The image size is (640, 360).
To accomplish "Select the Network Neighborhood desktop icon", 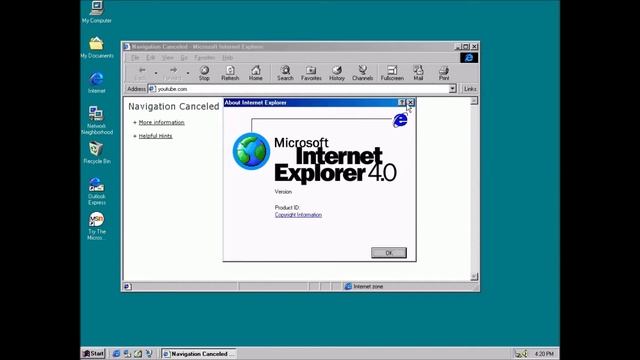I will point(97,120).
